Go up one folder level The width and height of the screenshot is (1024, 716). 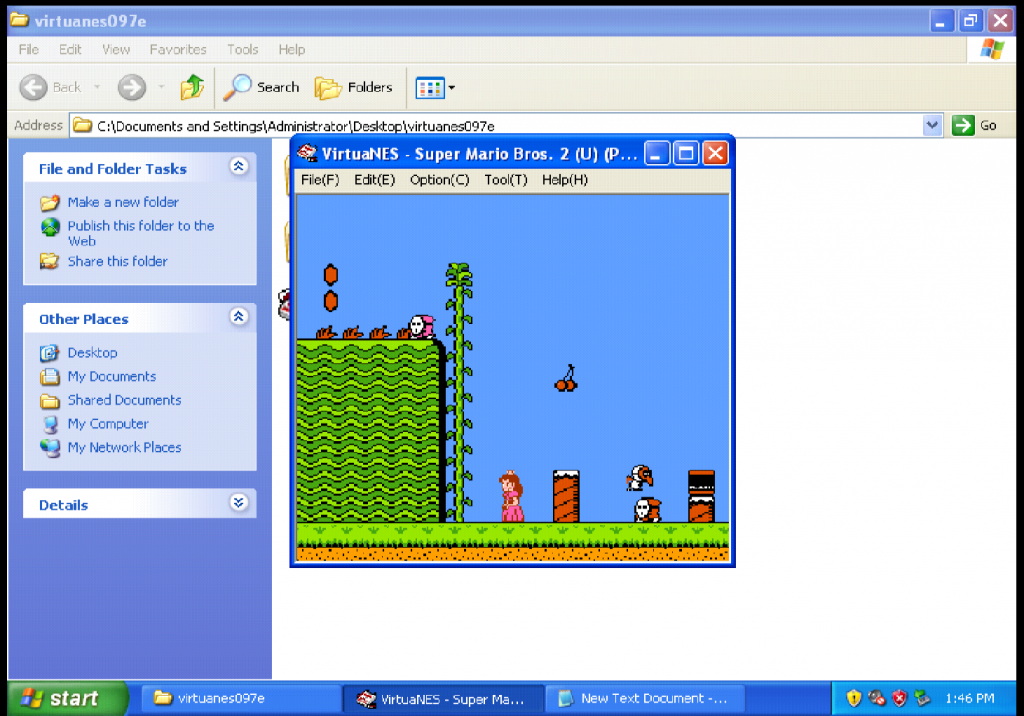coord(192,87)
